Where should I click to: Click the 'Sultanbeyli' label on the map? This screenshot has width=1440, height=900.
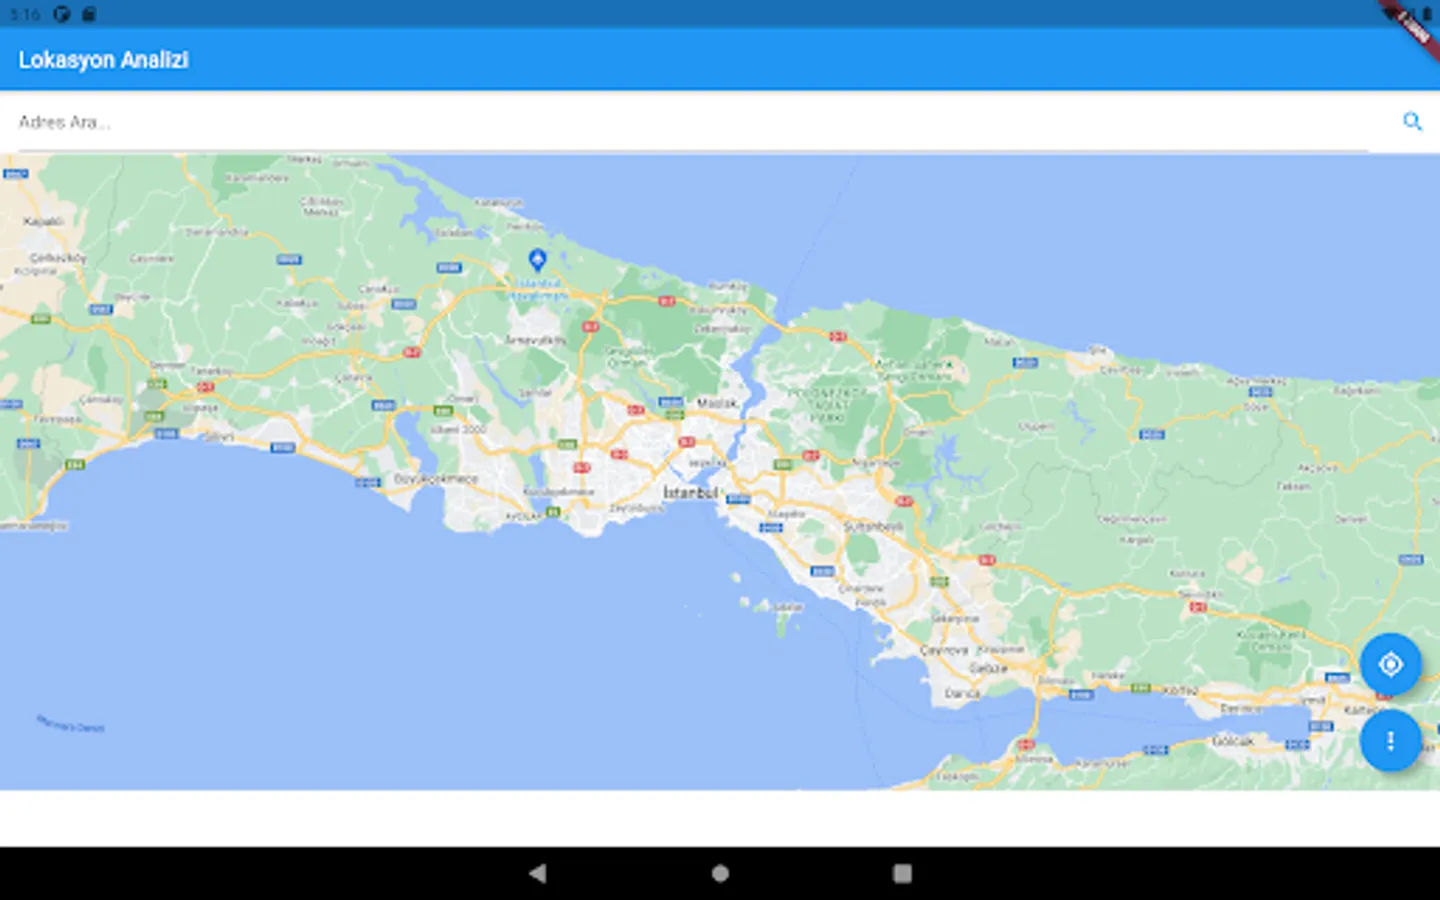coord(873,526)
